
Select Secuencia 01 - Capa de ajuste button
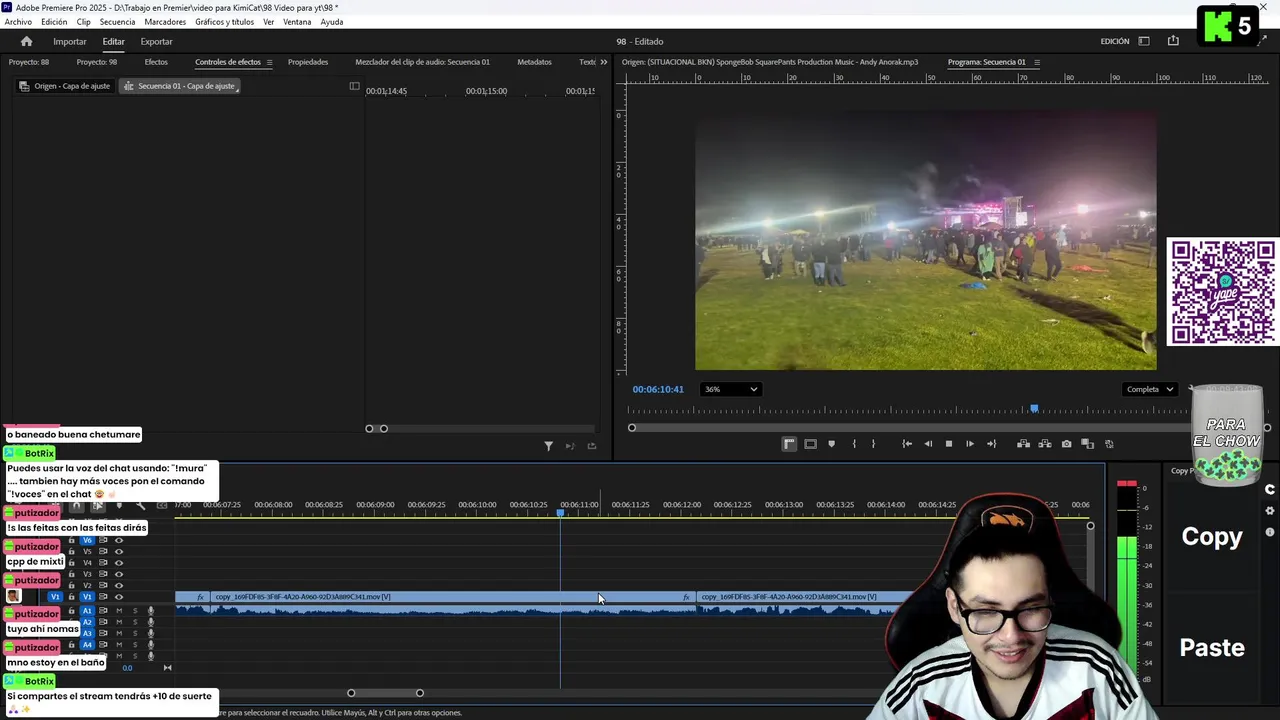[179, 86]
